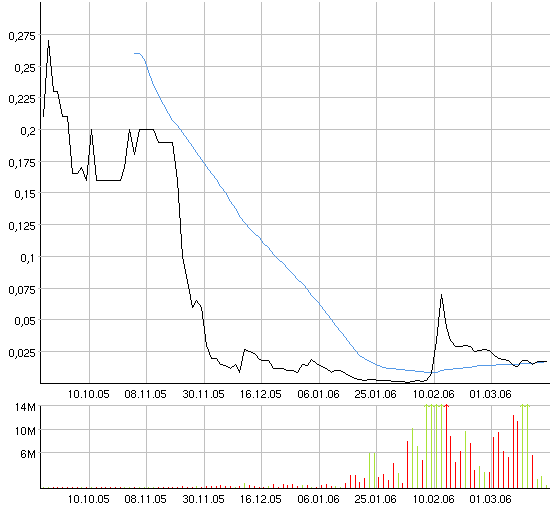Screen dimensions: 550x512
Task: Click date 10.02.06 under the price chart
Action: (434, 394)
